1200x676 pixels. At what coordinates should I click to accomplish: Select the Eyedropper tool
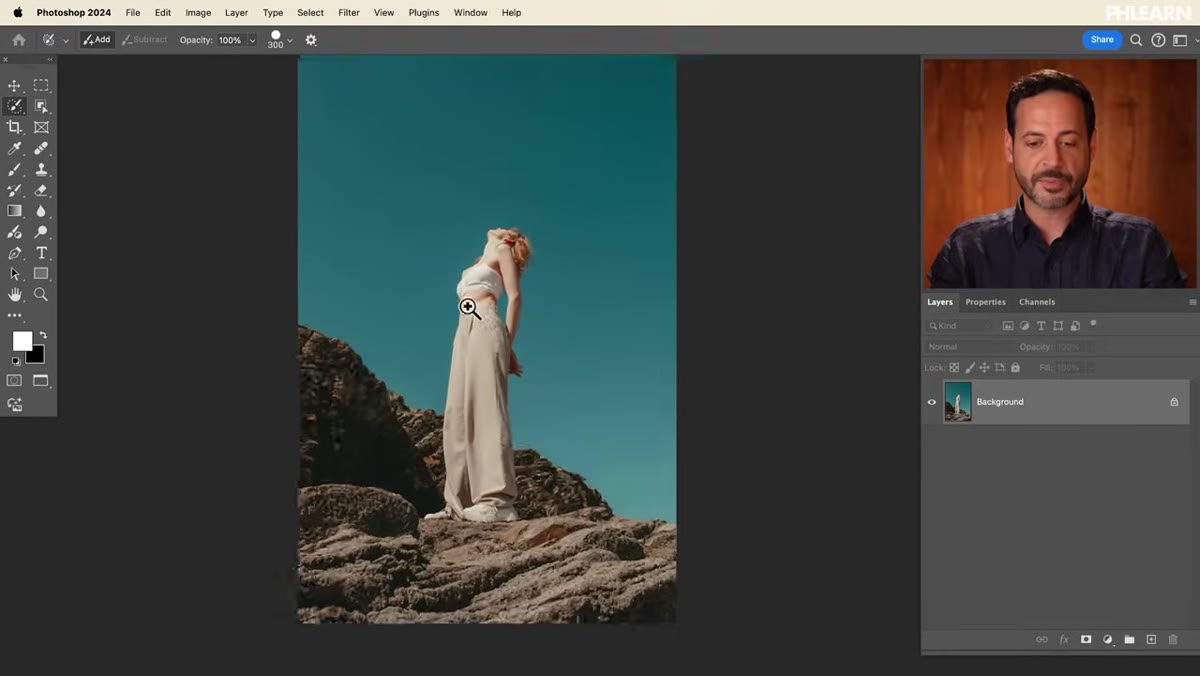point(14,148)
